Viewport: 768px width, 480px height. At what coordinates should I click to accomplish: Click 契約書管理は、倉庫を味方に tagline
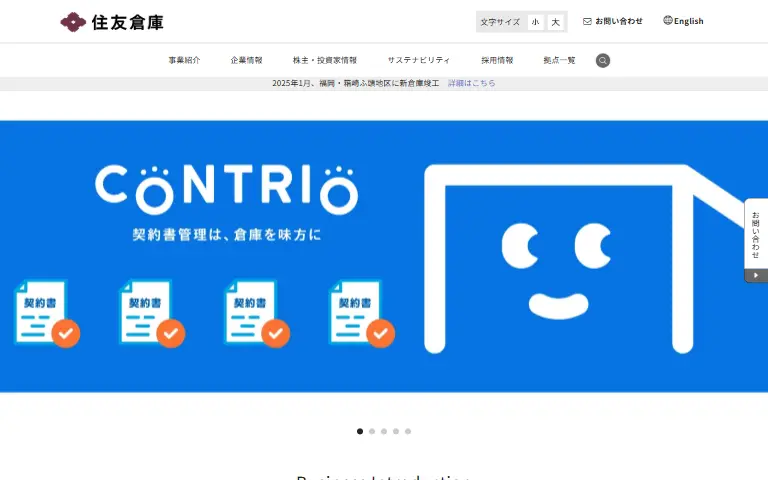[227, 235]
